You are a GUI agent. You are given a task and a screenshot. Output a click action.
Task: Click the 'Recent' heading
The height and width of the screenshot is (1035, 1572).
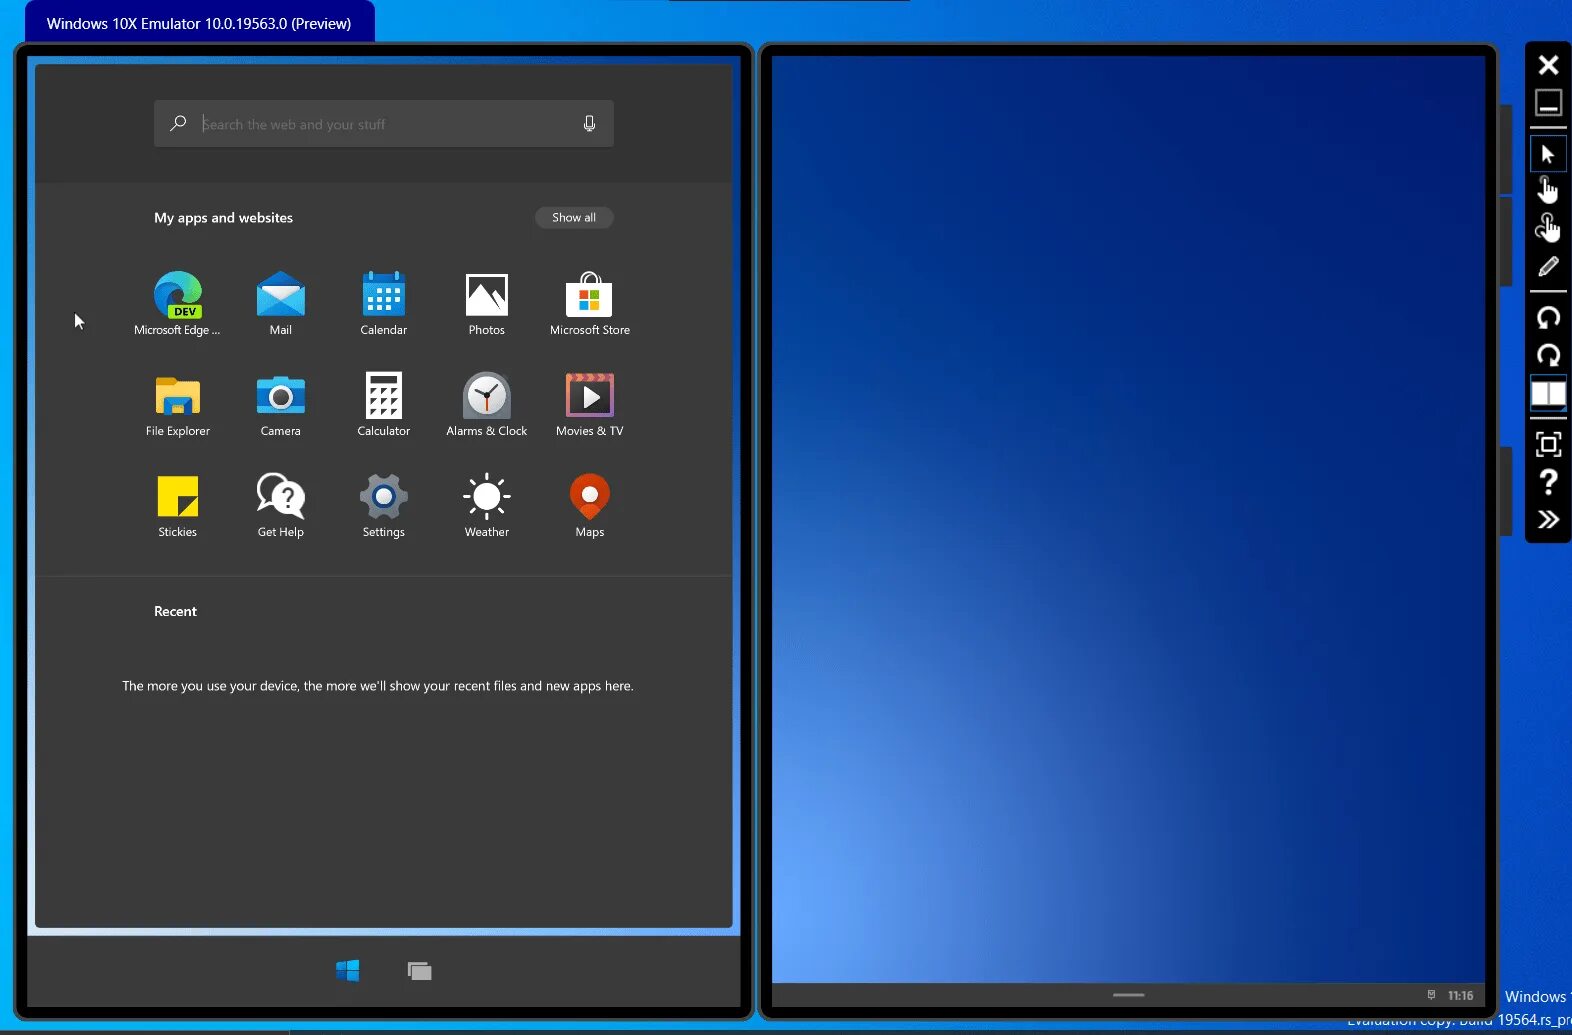[175, 611]
